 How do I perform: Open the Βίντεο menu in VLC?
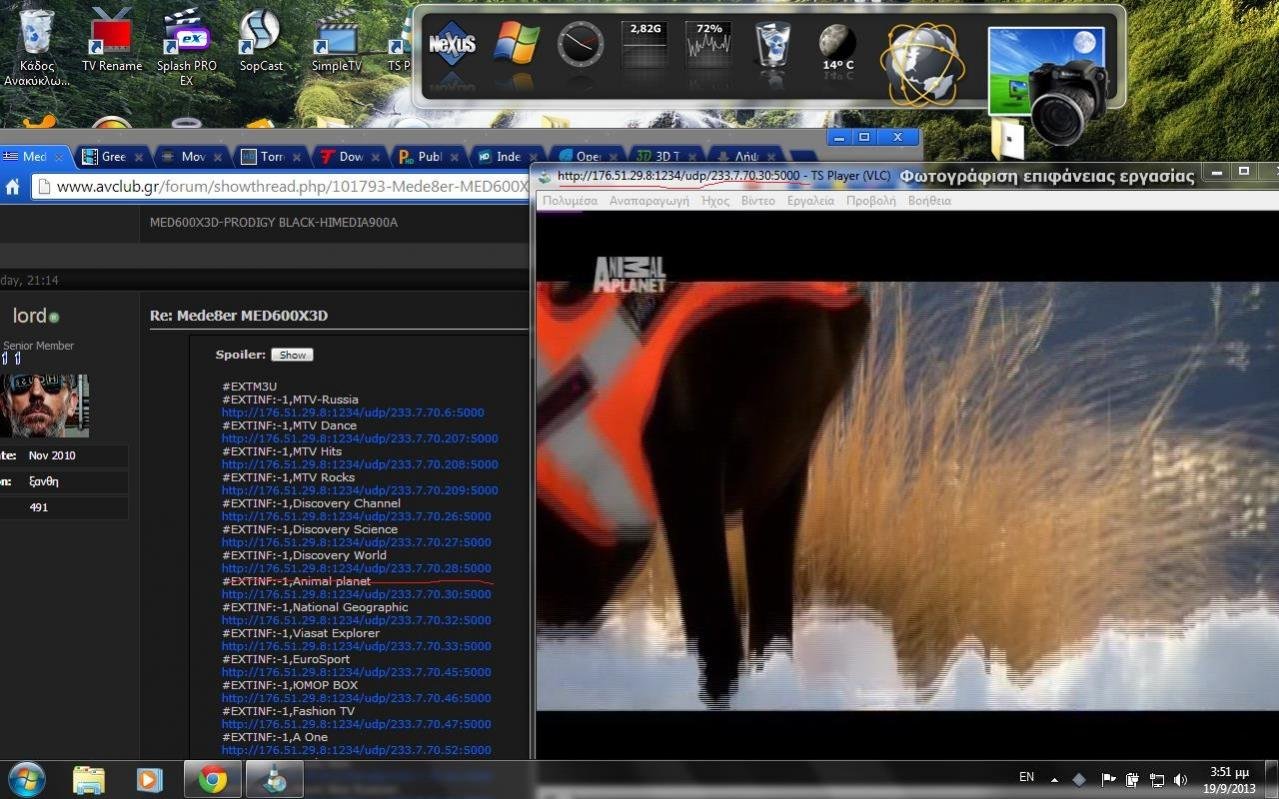(x=758, y=201)
